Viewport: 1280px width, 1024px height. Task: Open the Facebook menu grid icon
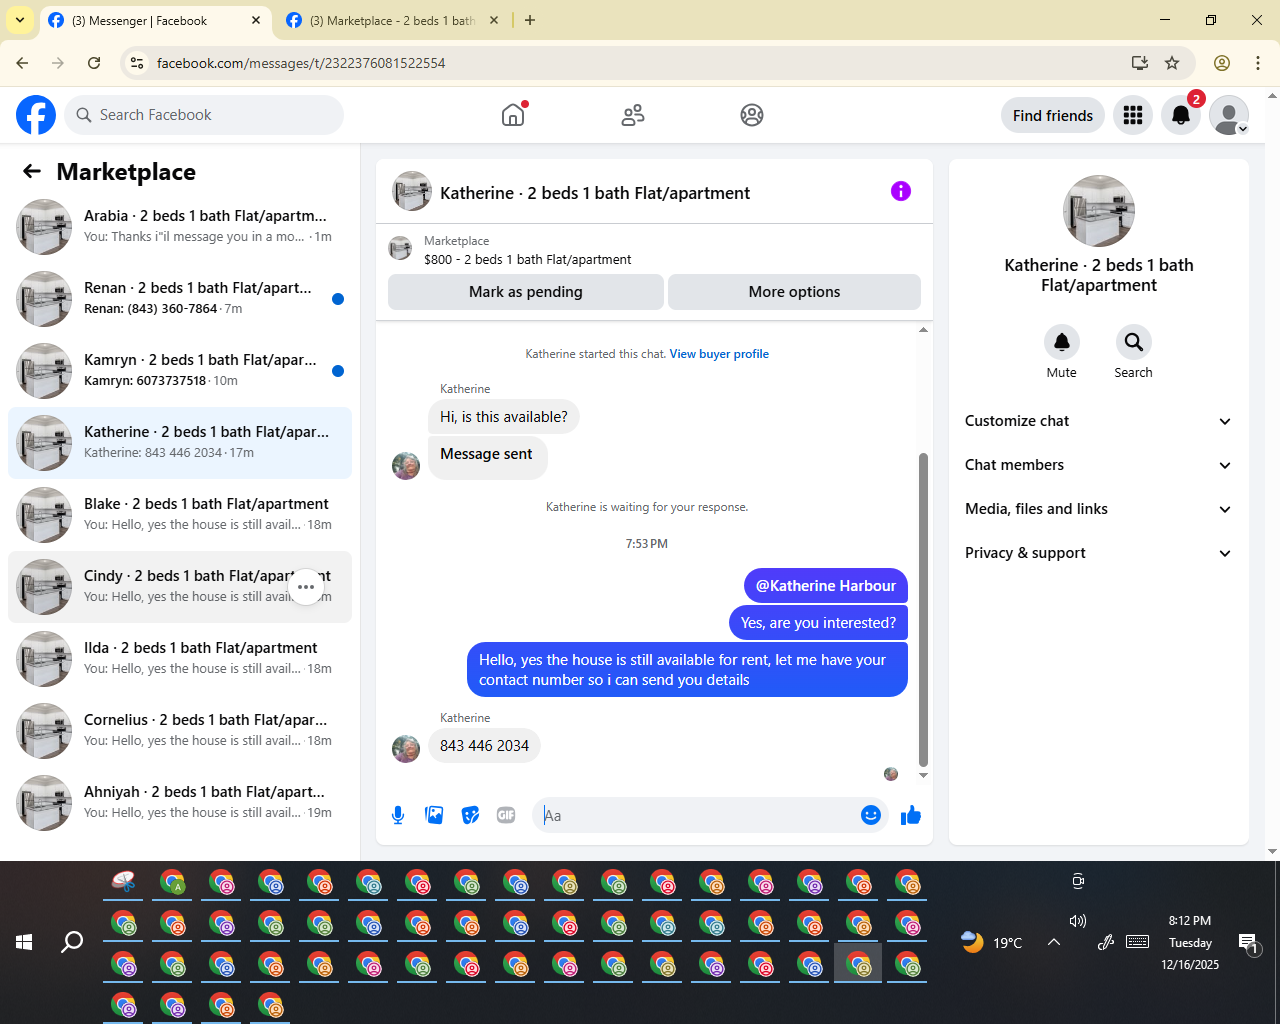point(1133,115)
